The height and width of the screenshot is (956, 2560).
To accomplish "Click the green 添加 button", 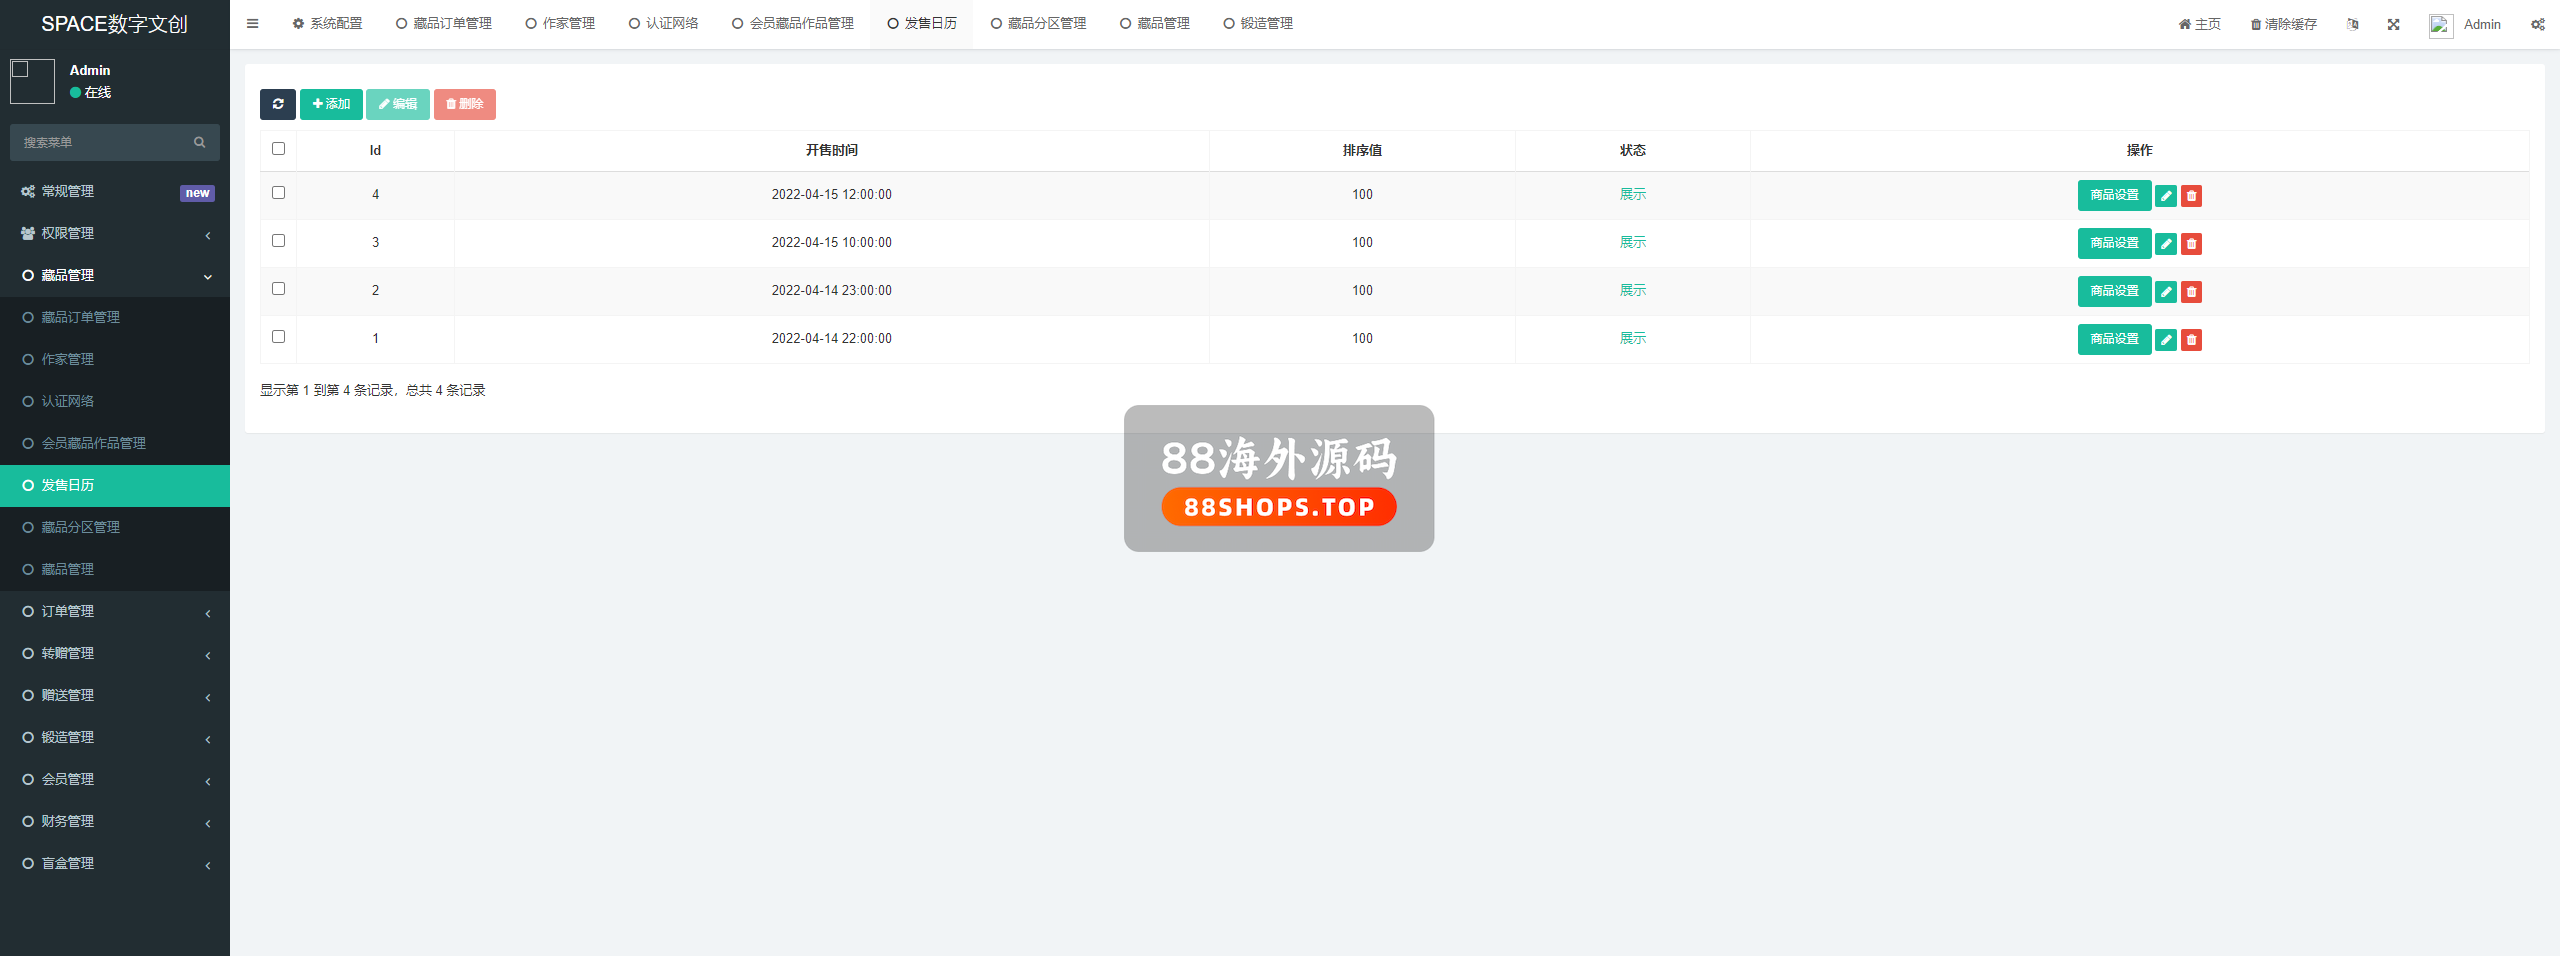I will [x=331, y=104].
